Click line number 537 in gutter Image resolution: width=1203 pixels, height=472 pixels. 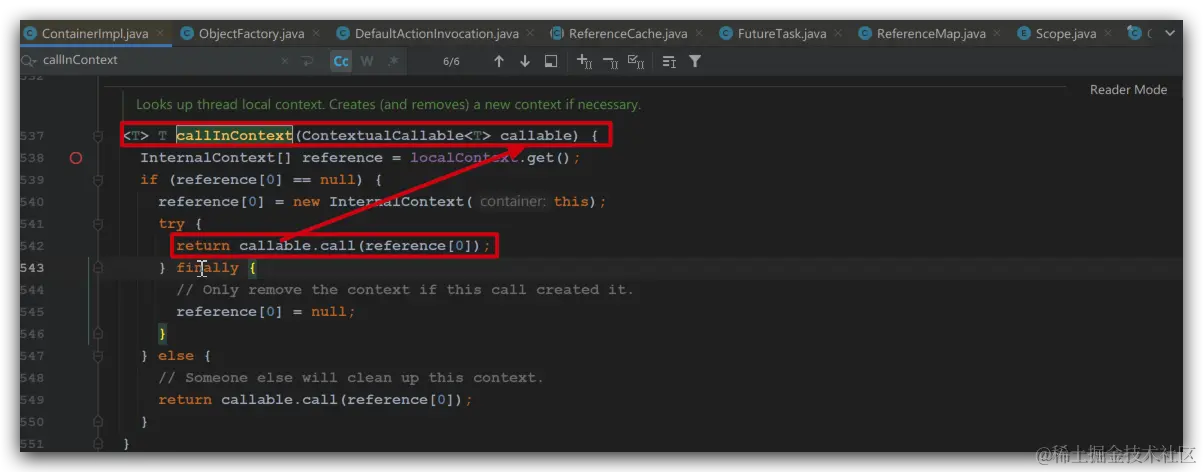[32, 136]
